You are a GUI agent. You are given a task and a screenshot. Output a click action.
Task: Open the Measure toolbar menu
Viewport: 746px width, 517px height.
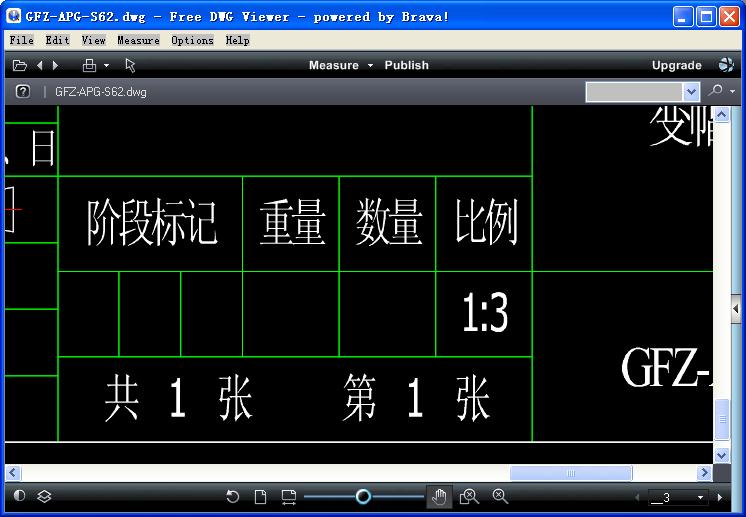point(341,65)
